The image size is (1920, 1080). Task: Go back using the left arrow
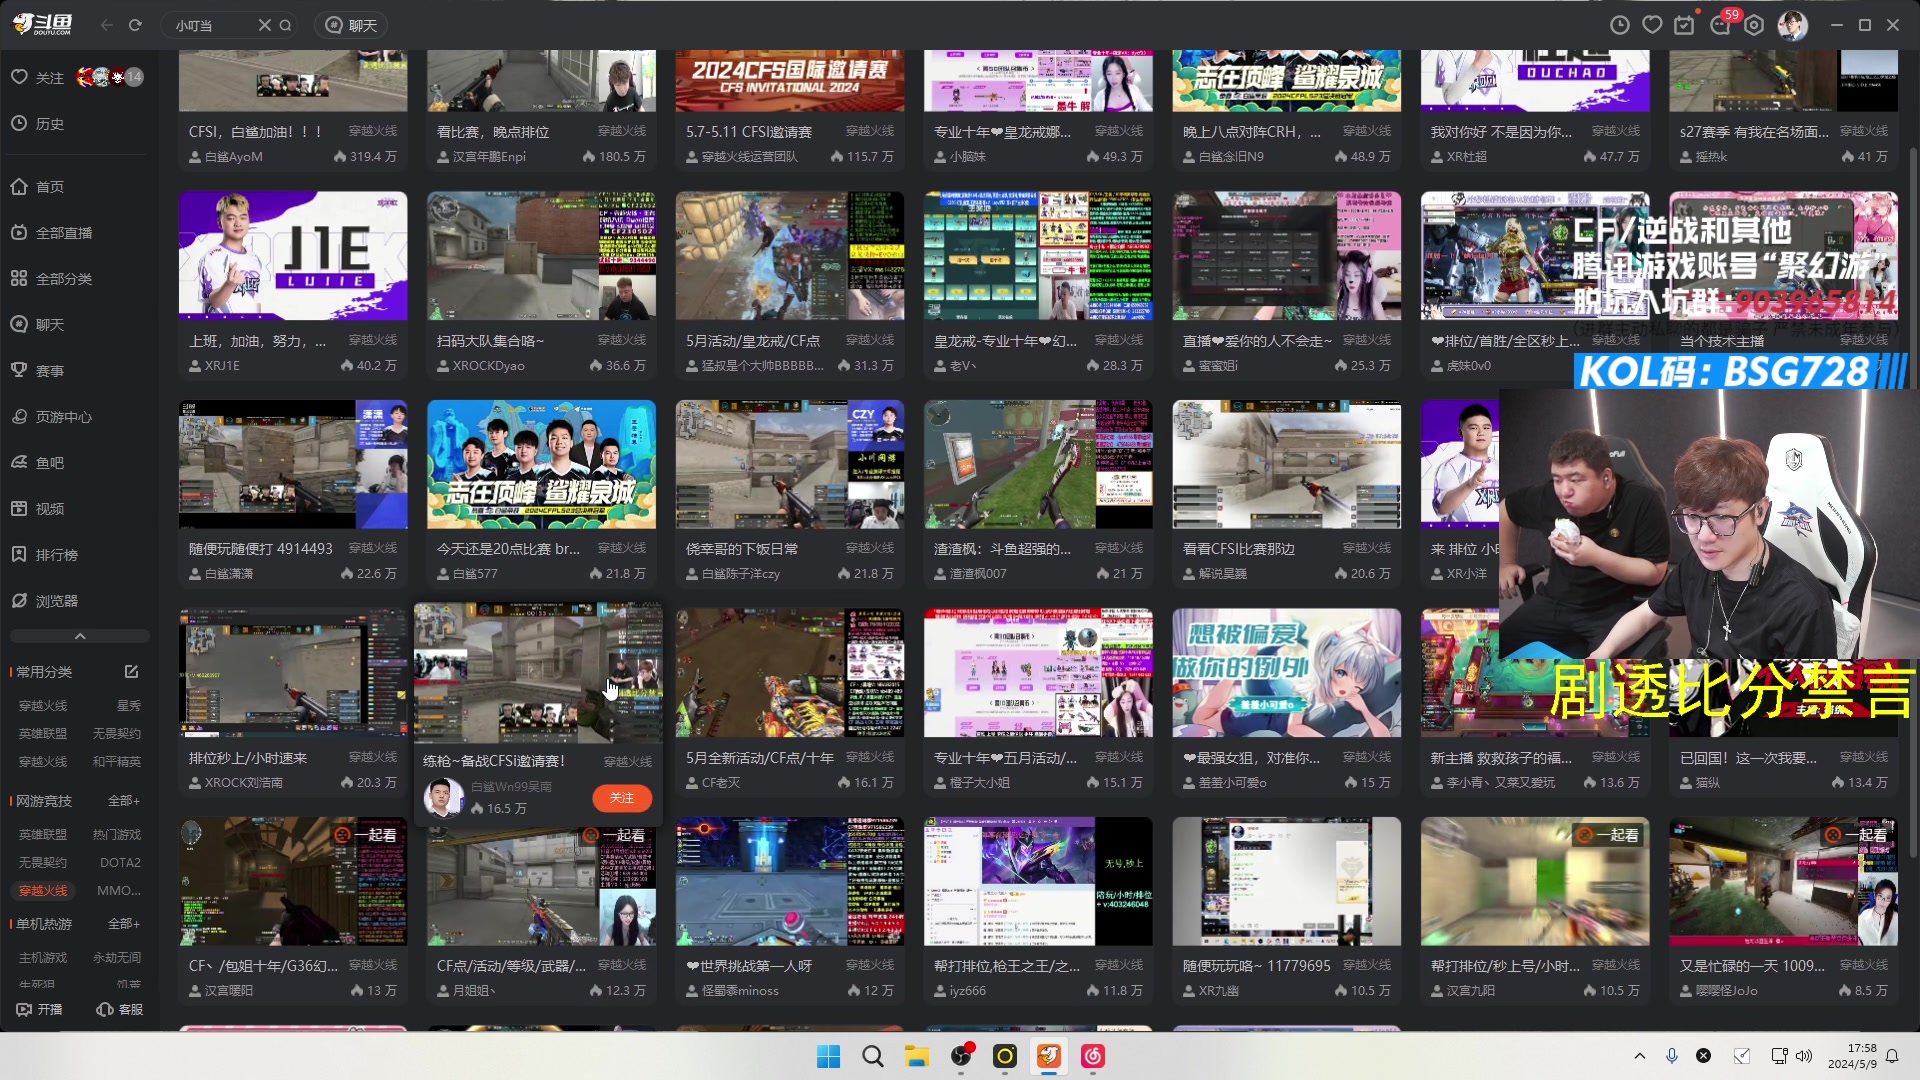tap(107, 25)
